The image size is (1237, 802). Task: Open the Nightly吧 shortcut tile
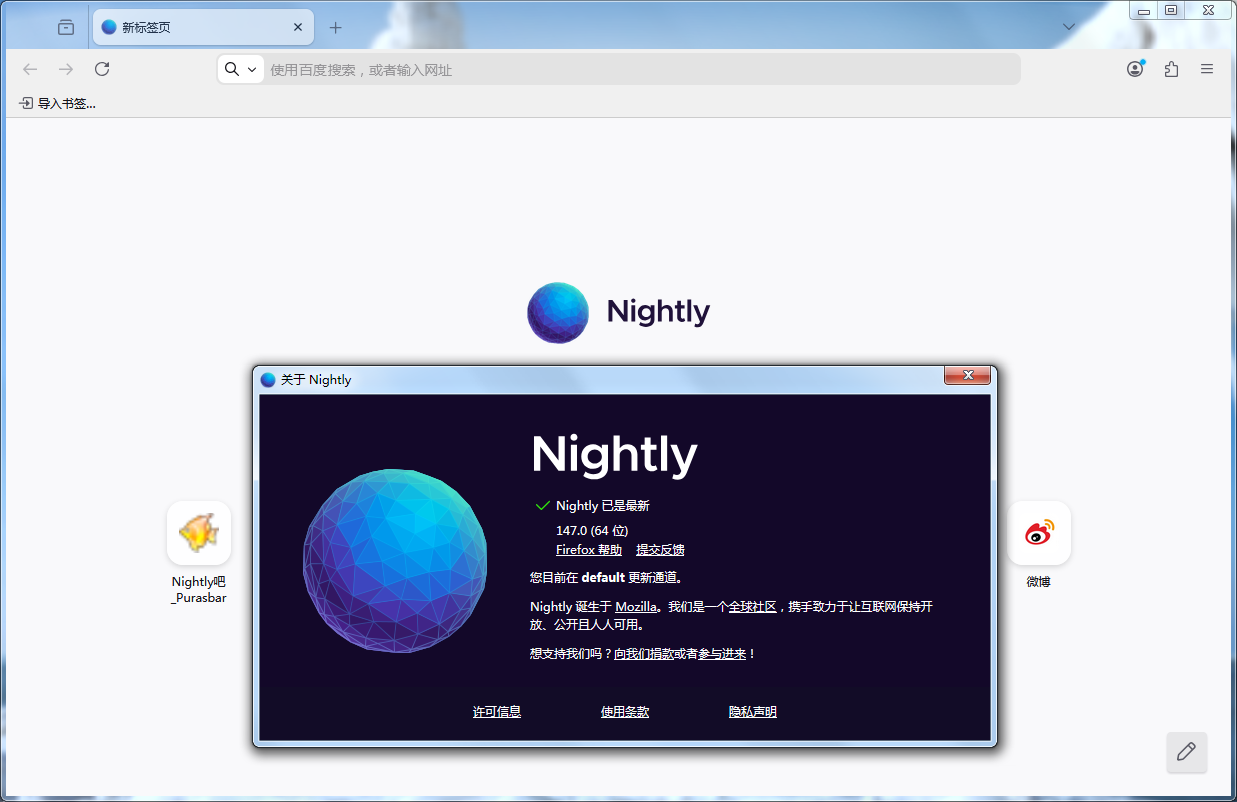(x=199, y=533)
